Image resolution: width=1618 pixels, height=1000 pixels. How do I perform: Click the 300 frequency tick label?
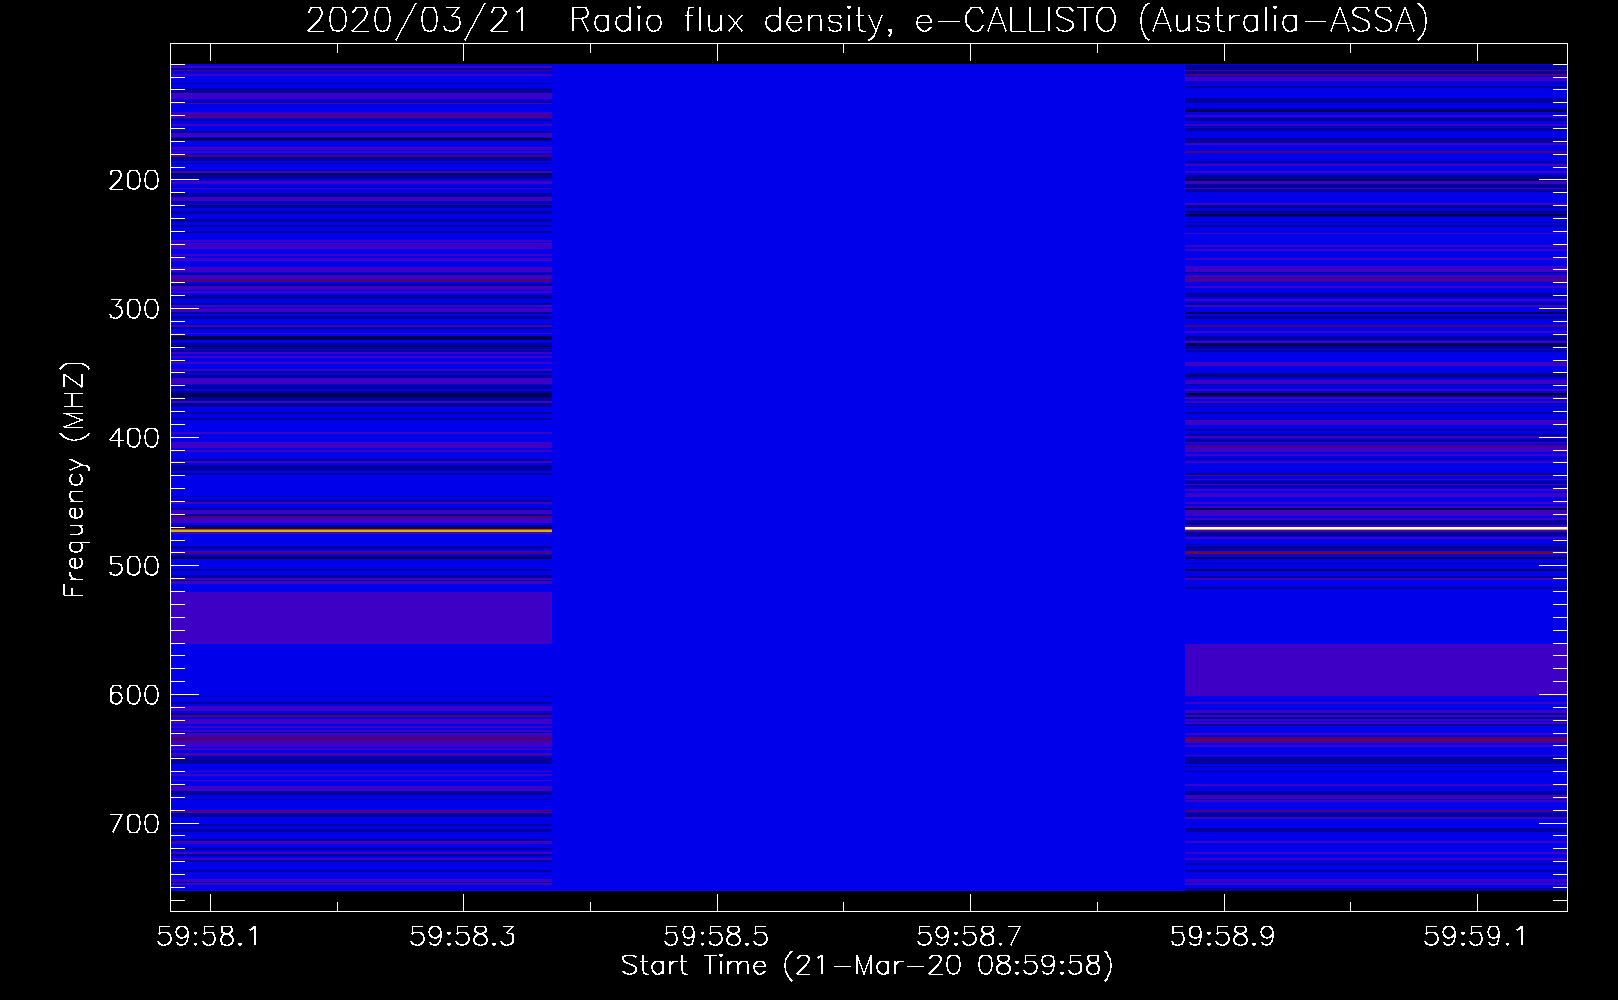(133, 309)
